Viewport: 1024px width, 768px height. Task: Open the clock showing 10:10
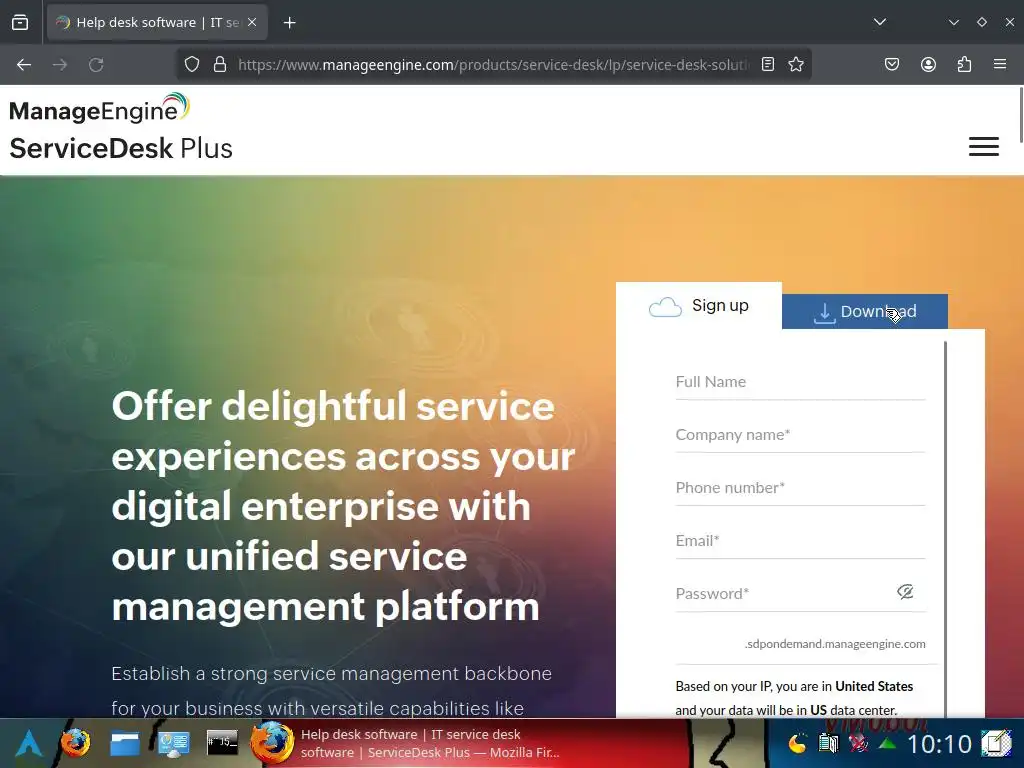click(x=939, y=744)
